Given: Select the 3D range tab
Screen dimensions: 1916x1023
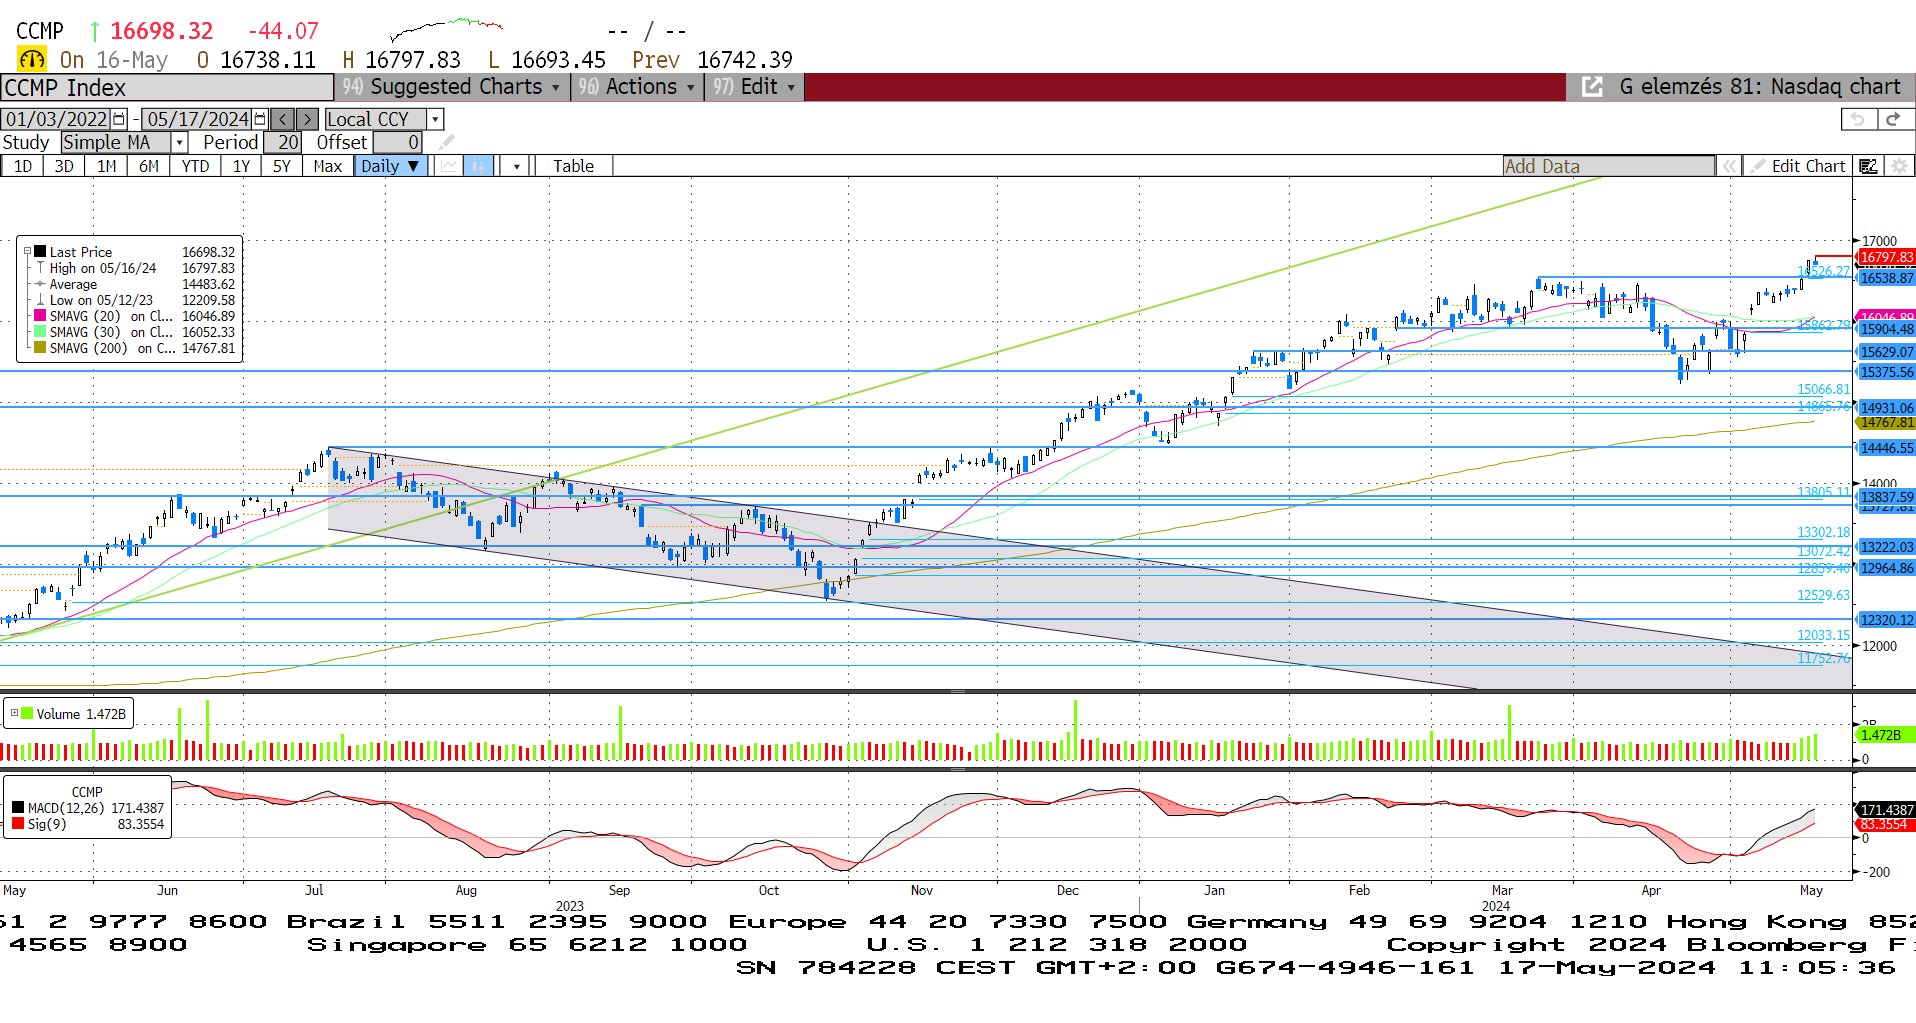Looking at the screenshot, I should [x=64, y=166].
